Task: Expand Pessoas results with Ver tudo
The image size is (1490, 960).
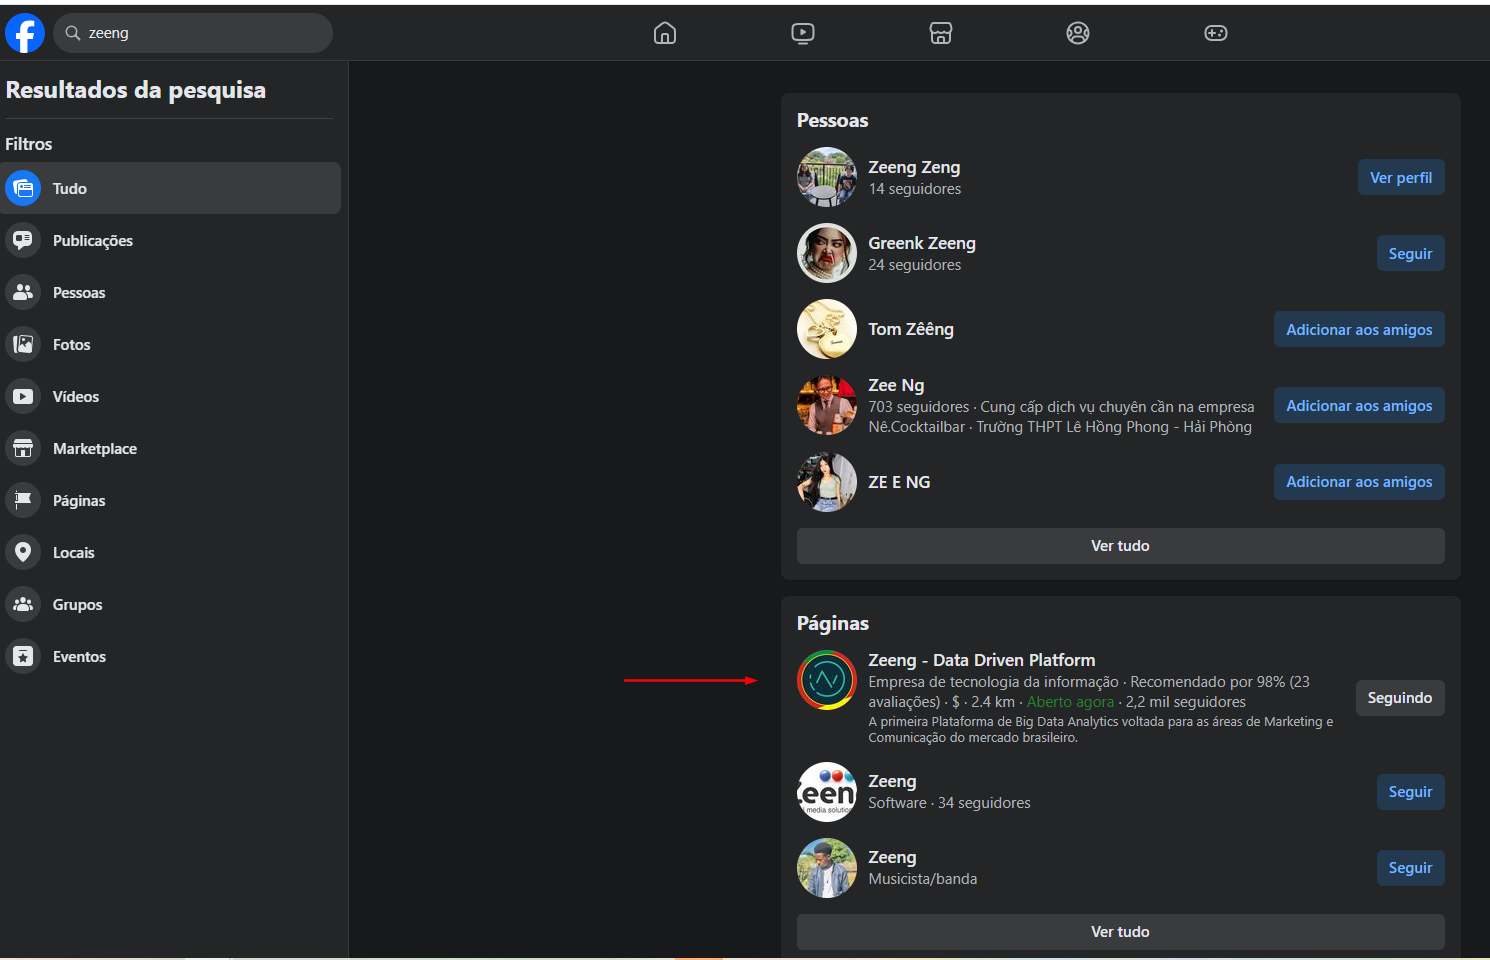Action: point(1120,546)
